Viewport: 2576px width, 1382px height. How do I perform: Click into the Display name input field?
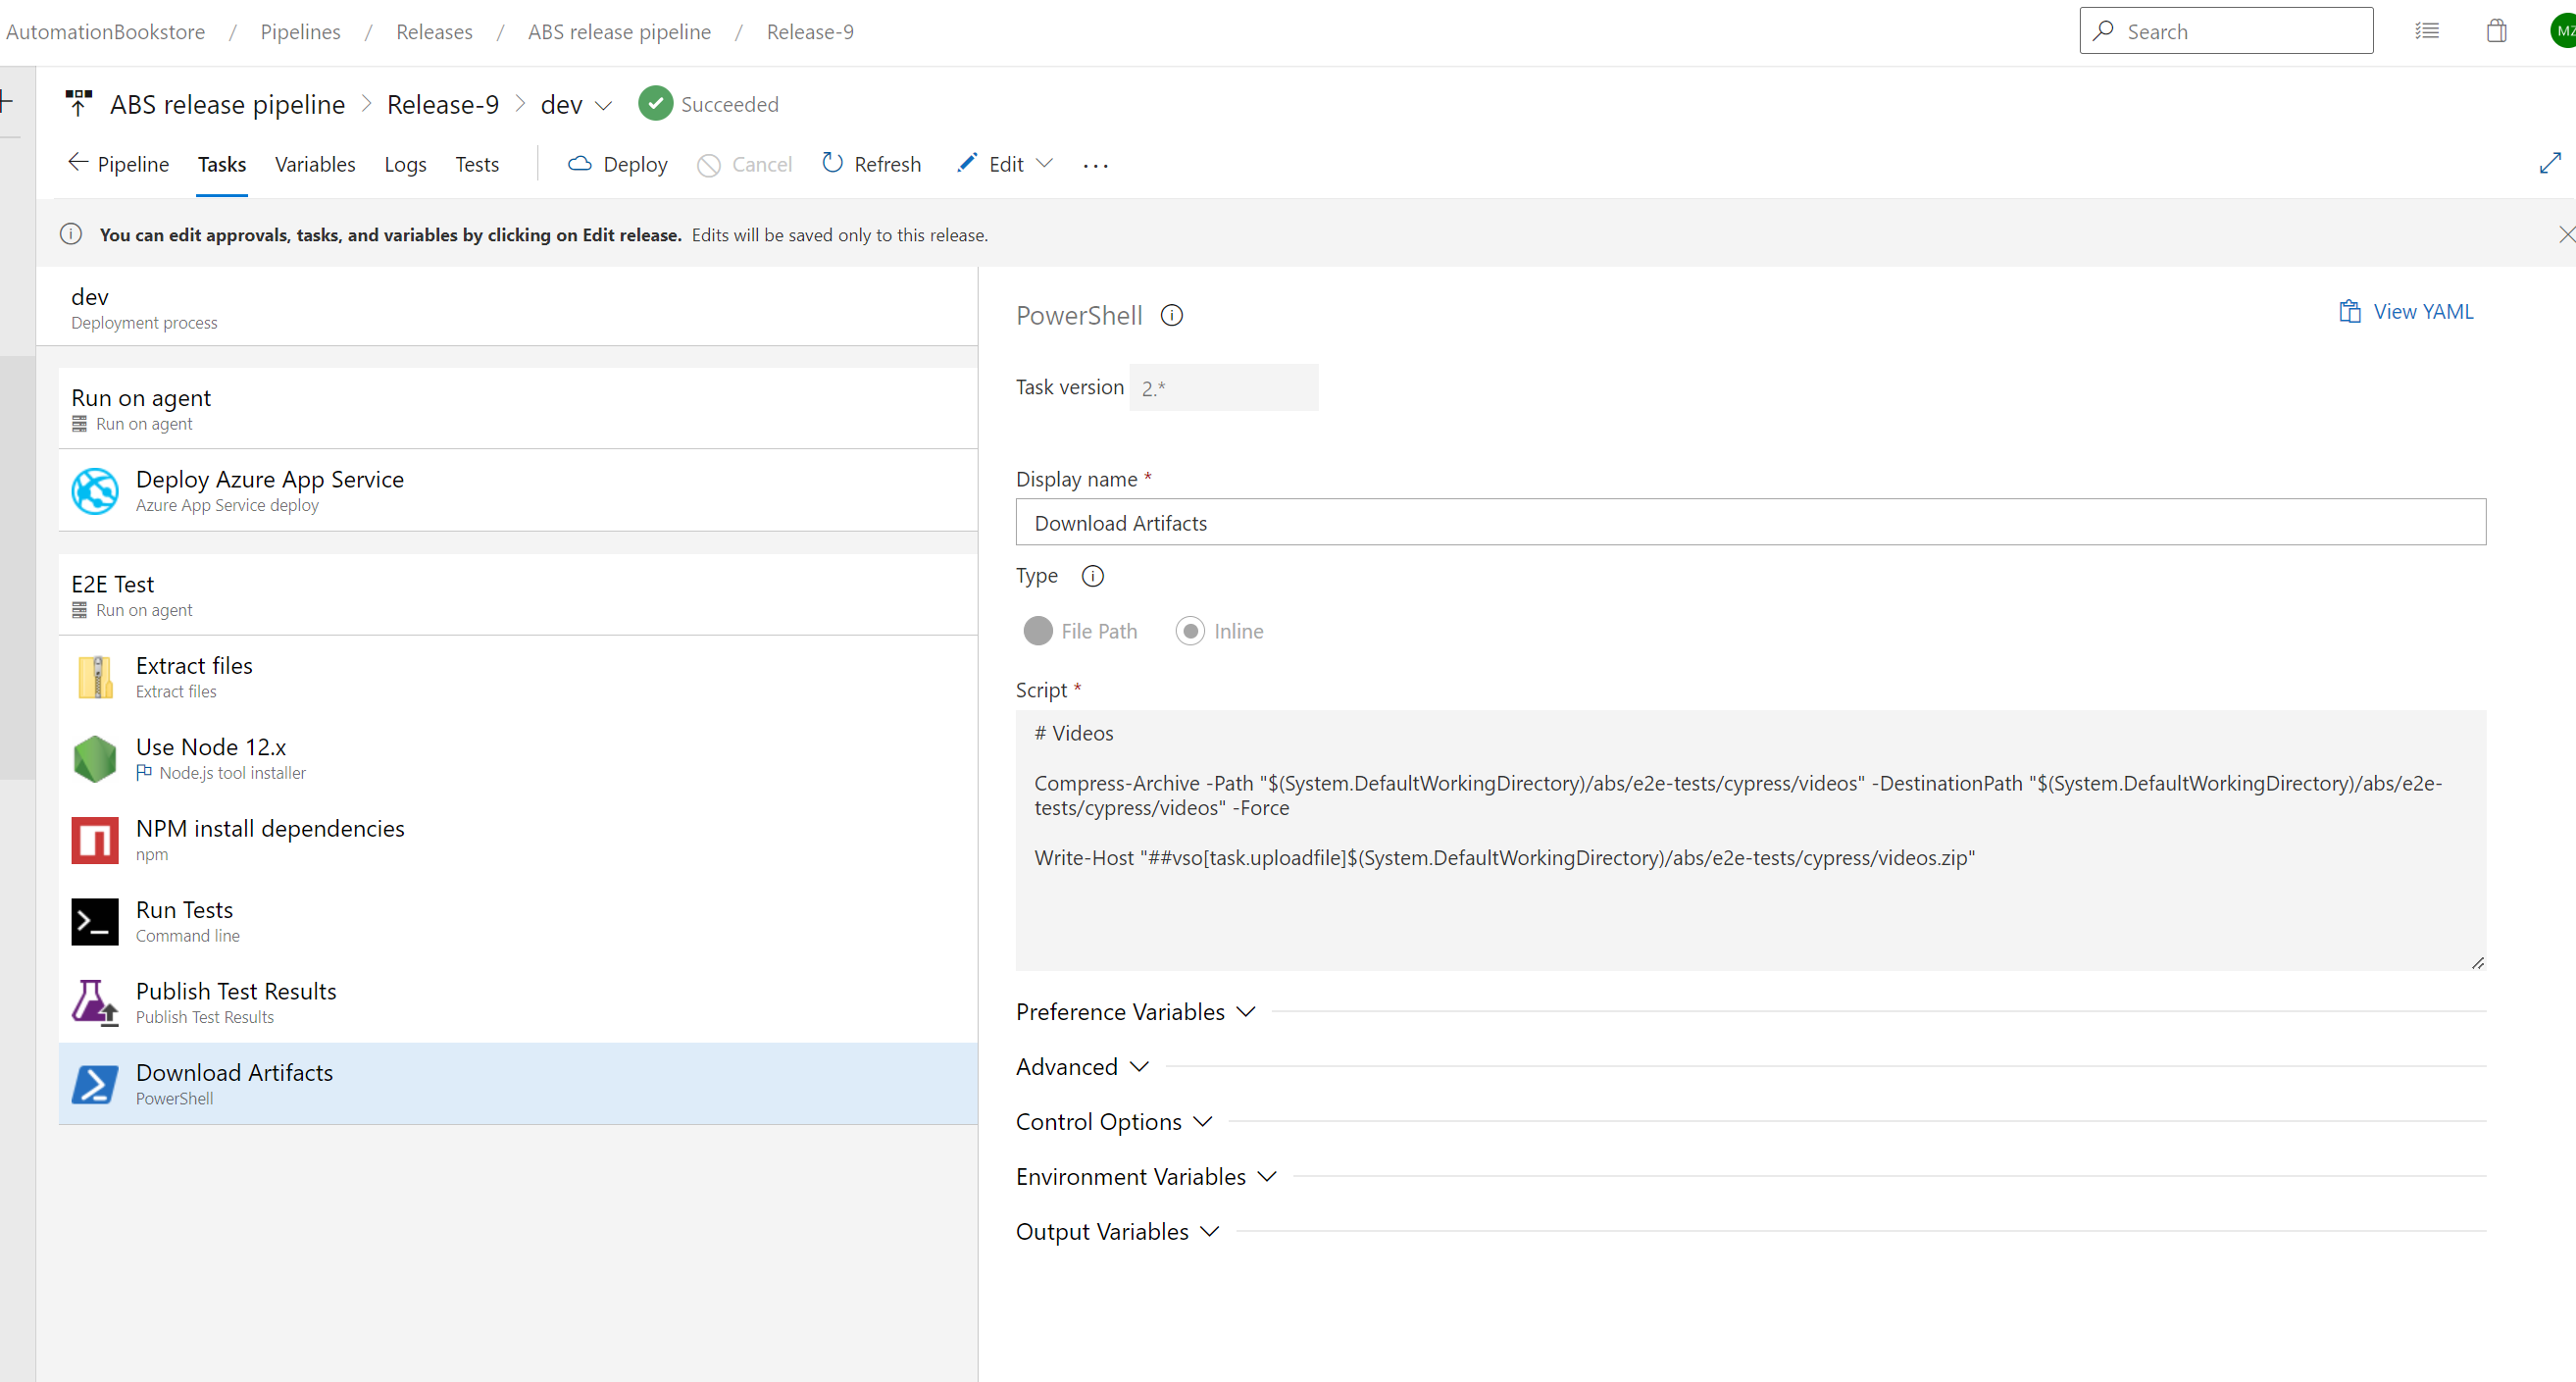click(x=1750, y=523)
